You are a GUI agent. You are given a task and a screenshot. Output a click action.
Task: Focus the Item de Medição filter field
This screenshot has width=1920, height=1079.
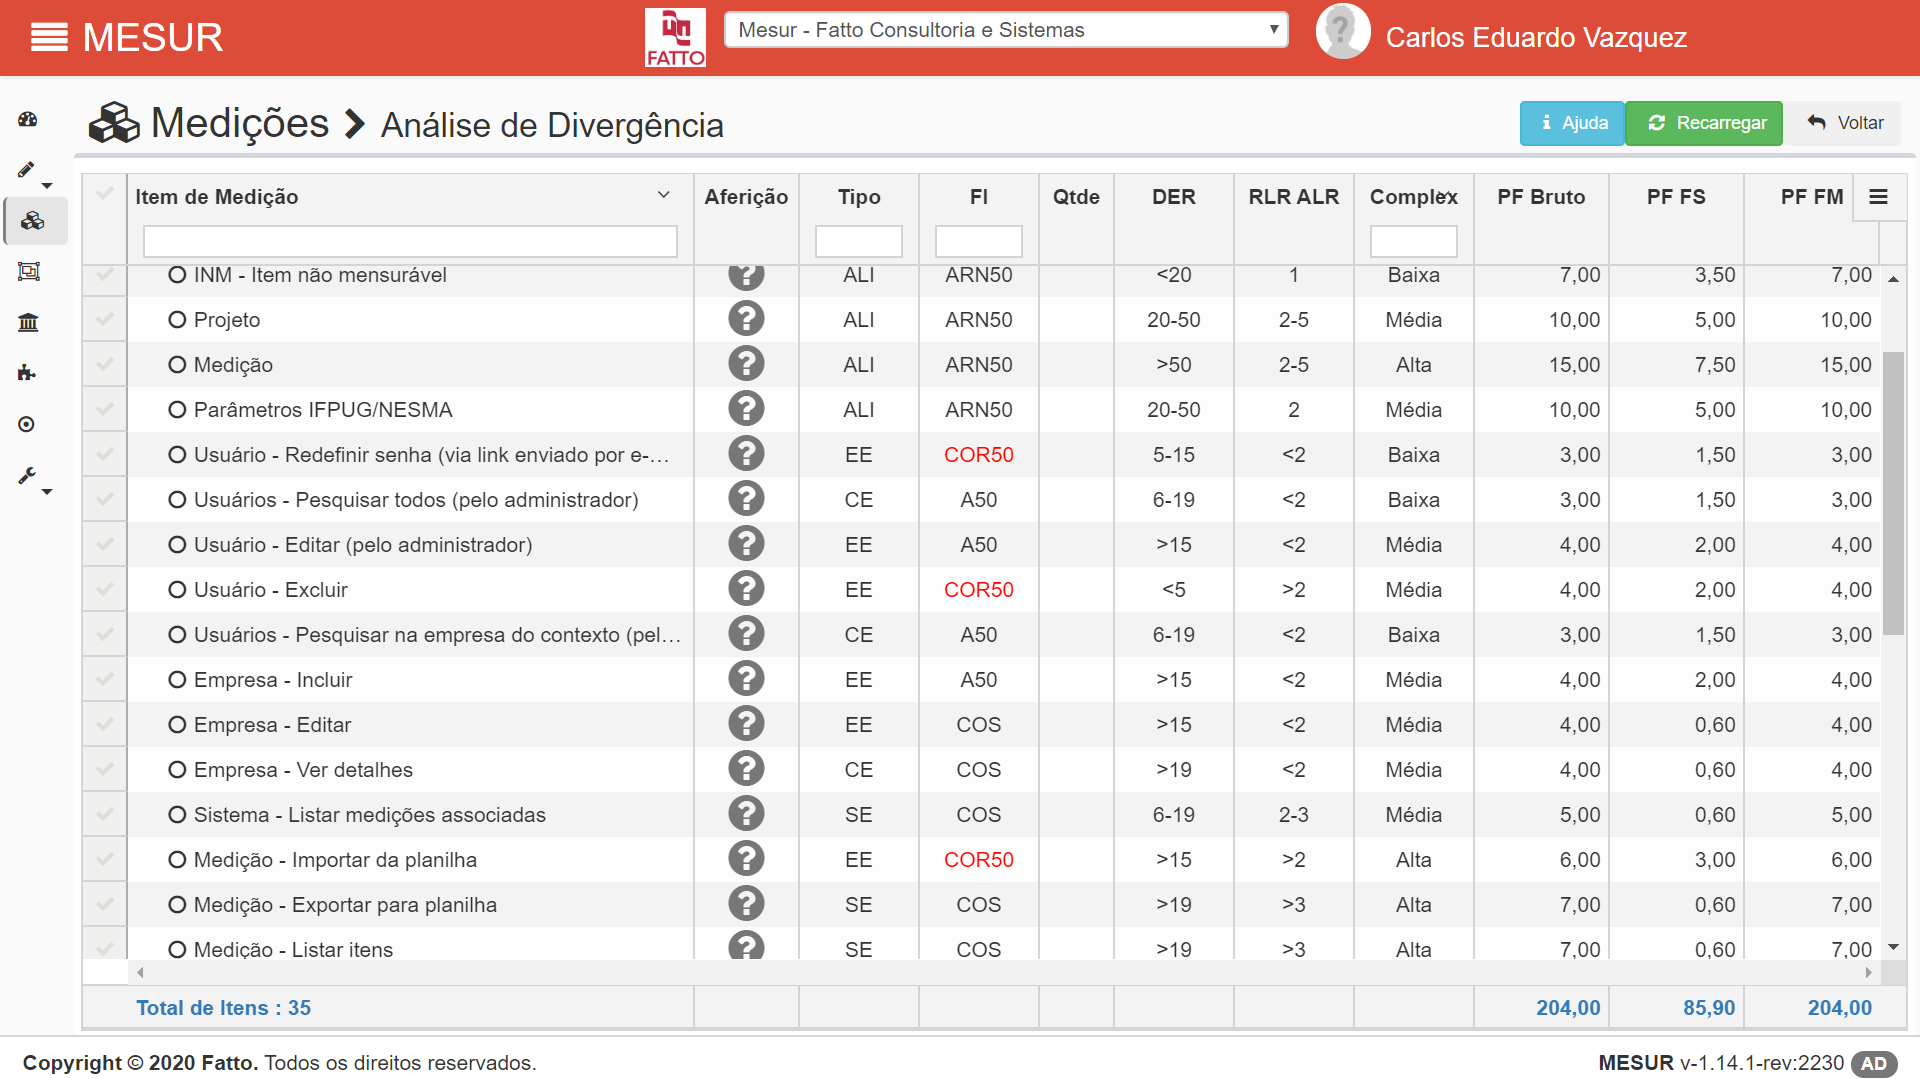pyautogui.click(x=410, y=241)
